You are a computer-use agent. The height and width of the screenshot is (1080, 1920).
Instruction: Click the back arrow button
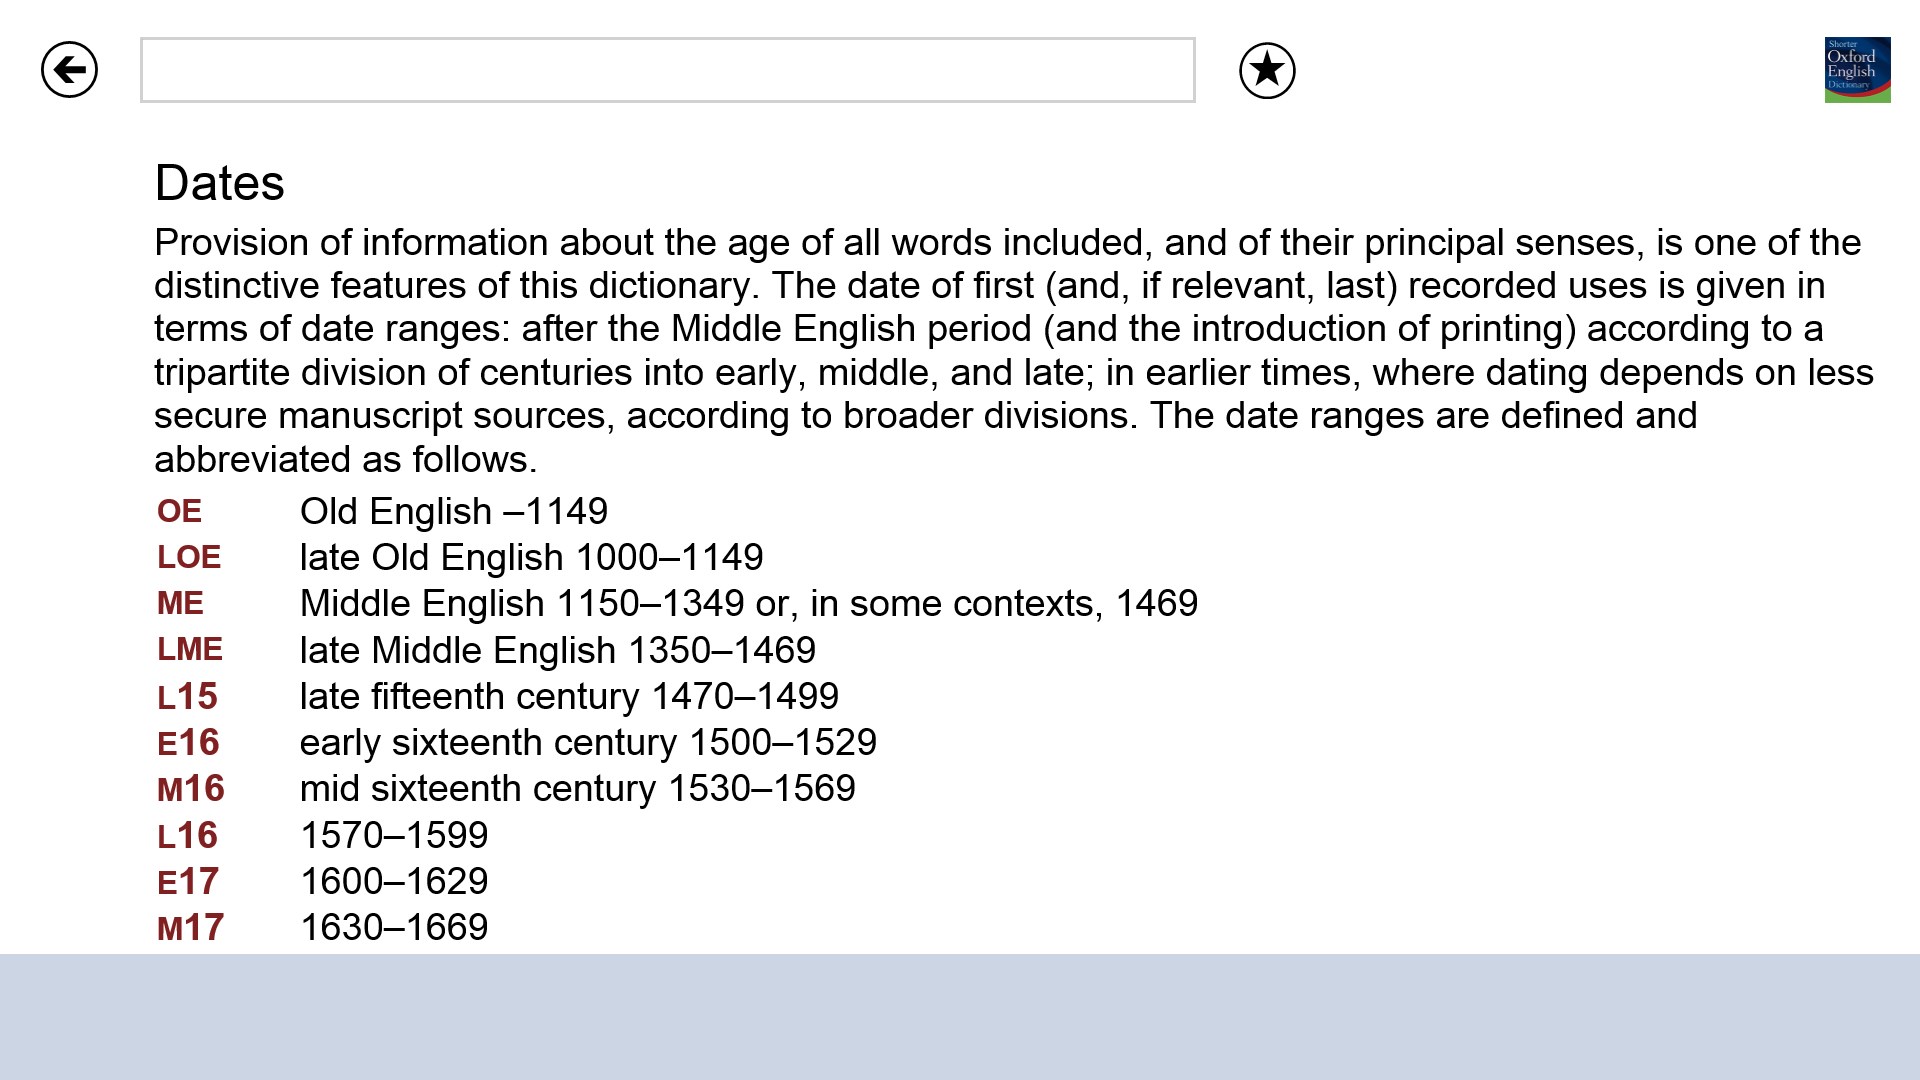point(69,70)
